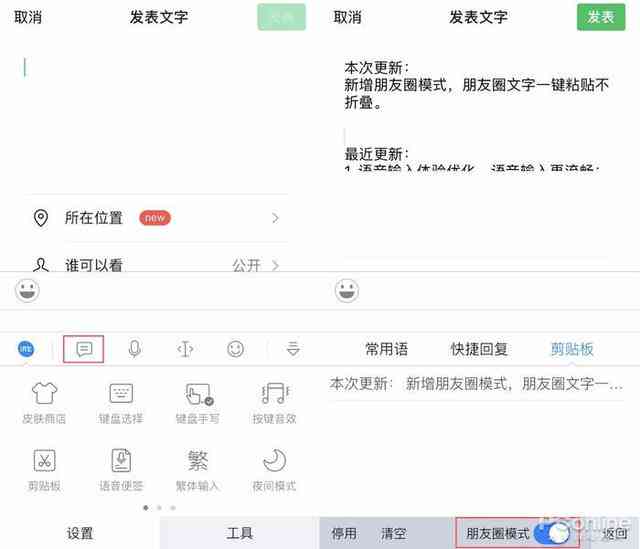Tap 清空 to clear clipboard
Screen dimensions: 640x549
coord(393,533)
